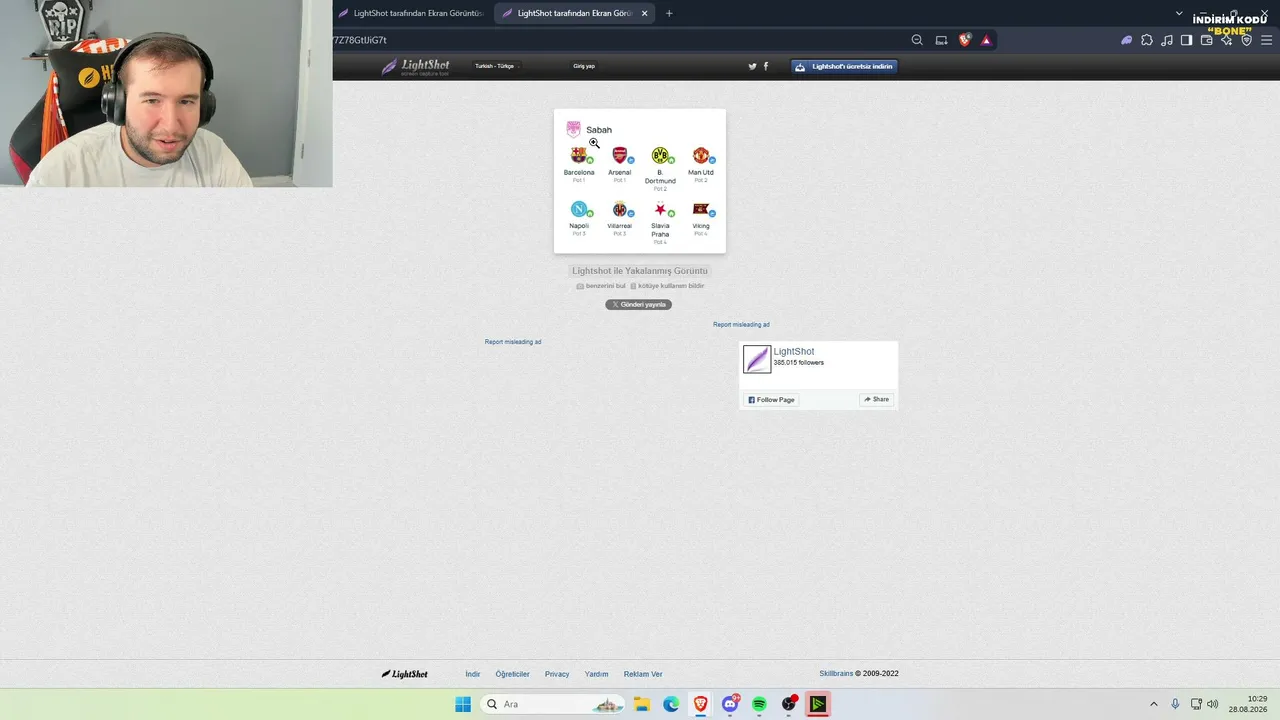
Task: Open OBS Studio from the taskbar
Action: (789, 704)
